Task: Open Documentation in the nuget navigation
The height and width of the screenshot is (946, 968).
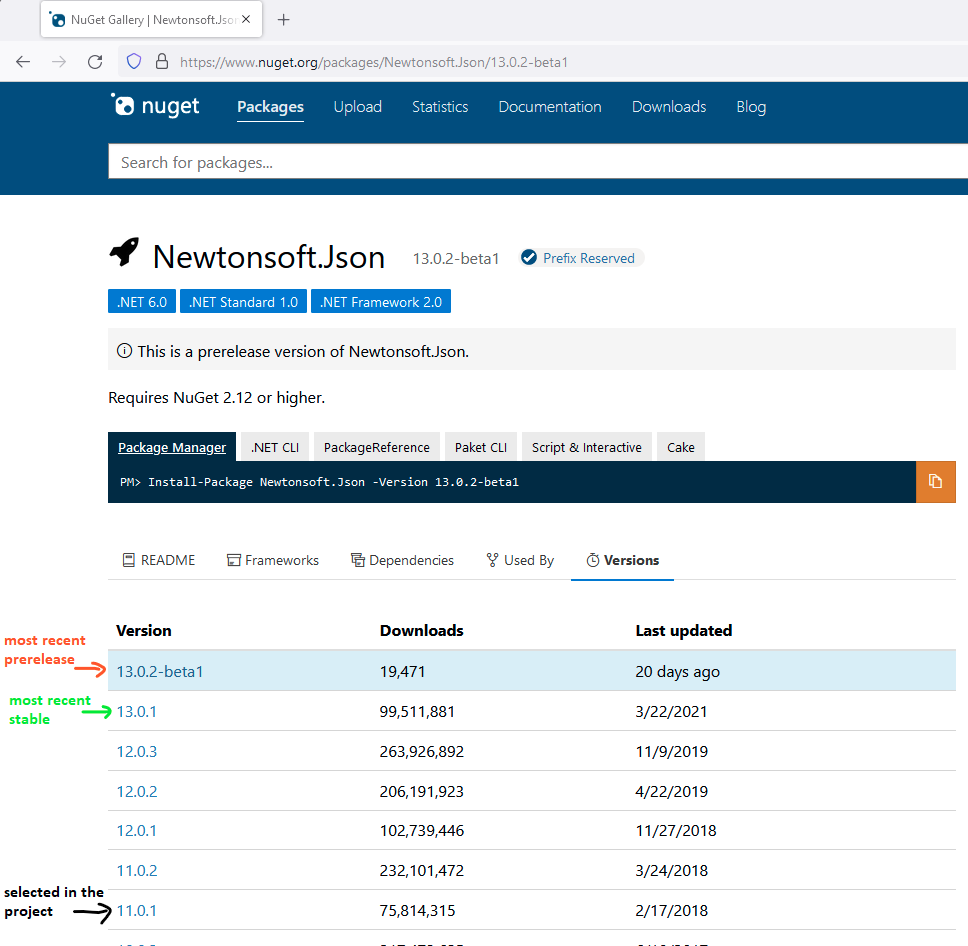Action: coord(550,107)
